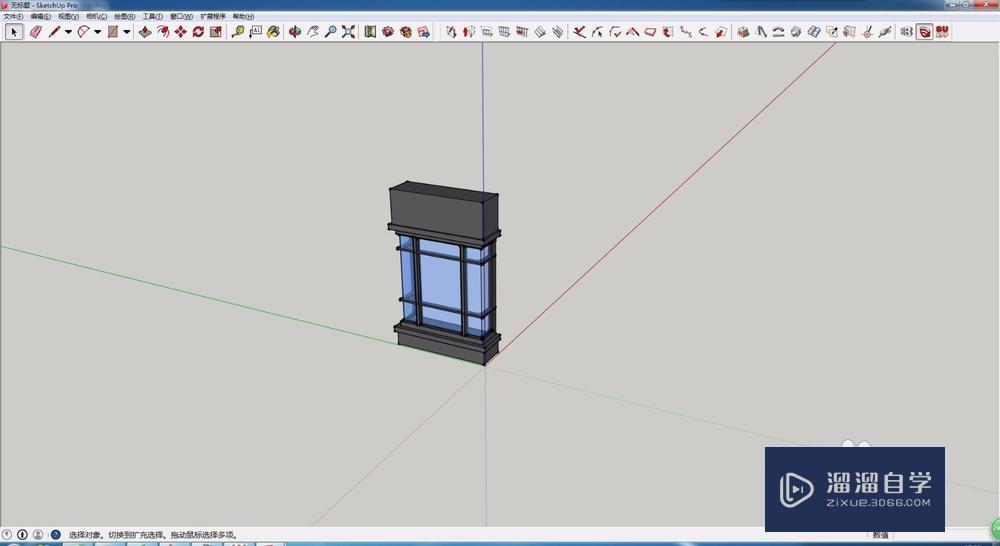Screen dimensions: 1000x546
Task: Click the Zoom Extents tool
Action: [x=348, y=32]
